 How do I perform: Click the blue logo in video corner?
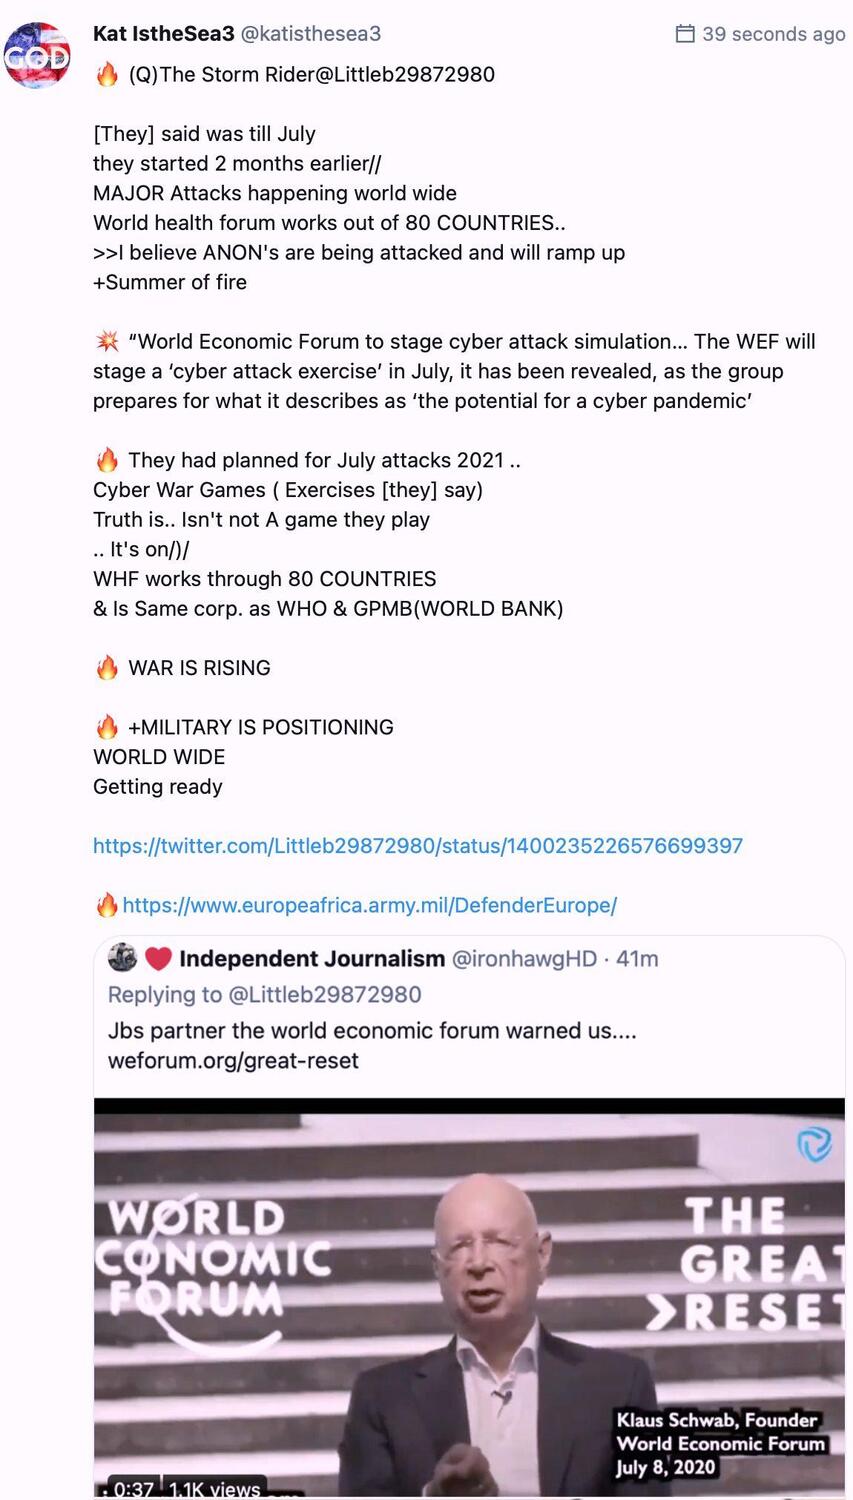coord(814,1144)
